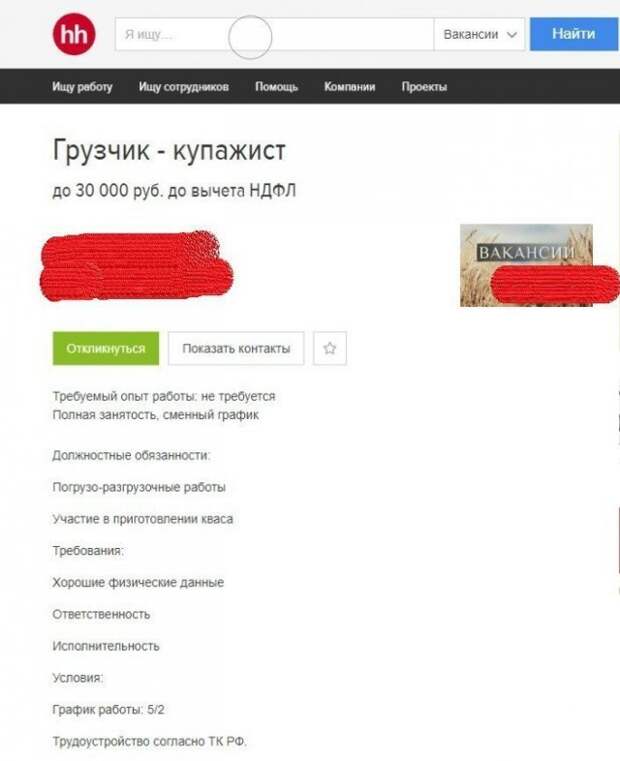Select the 'Грузчик - купажист' vacancy title
The width and height of the screenshot is (620, 761).
click(x=168, y=150)
